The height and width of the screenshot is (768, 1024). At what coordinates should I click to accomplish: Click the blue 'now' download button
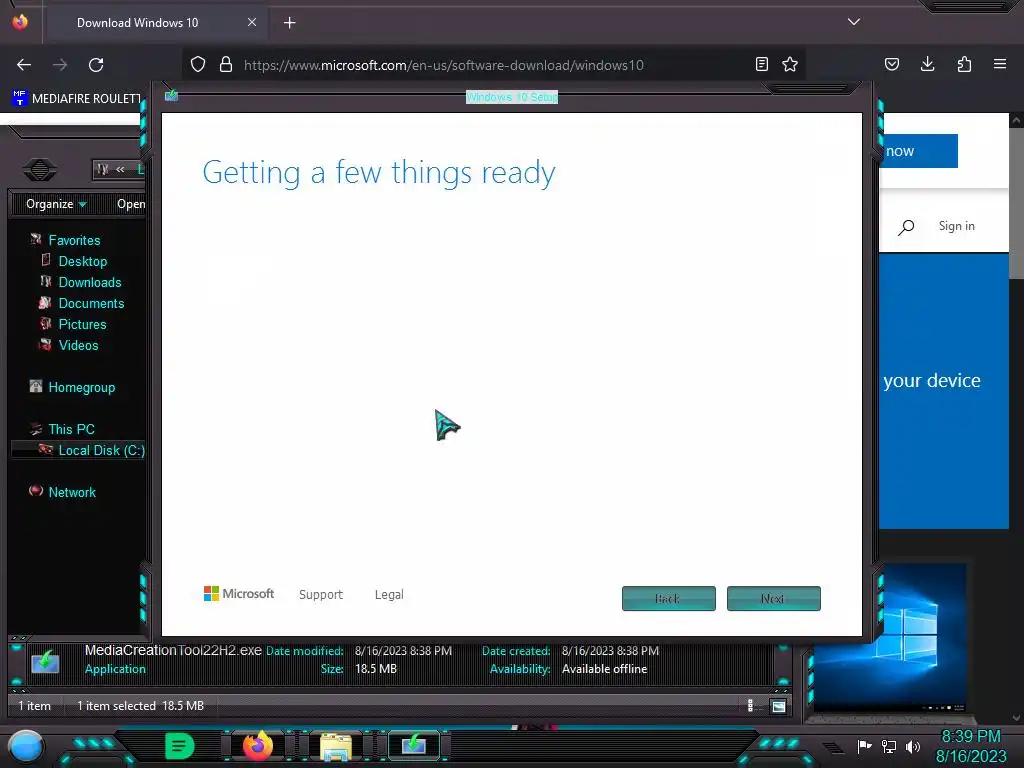918,151
